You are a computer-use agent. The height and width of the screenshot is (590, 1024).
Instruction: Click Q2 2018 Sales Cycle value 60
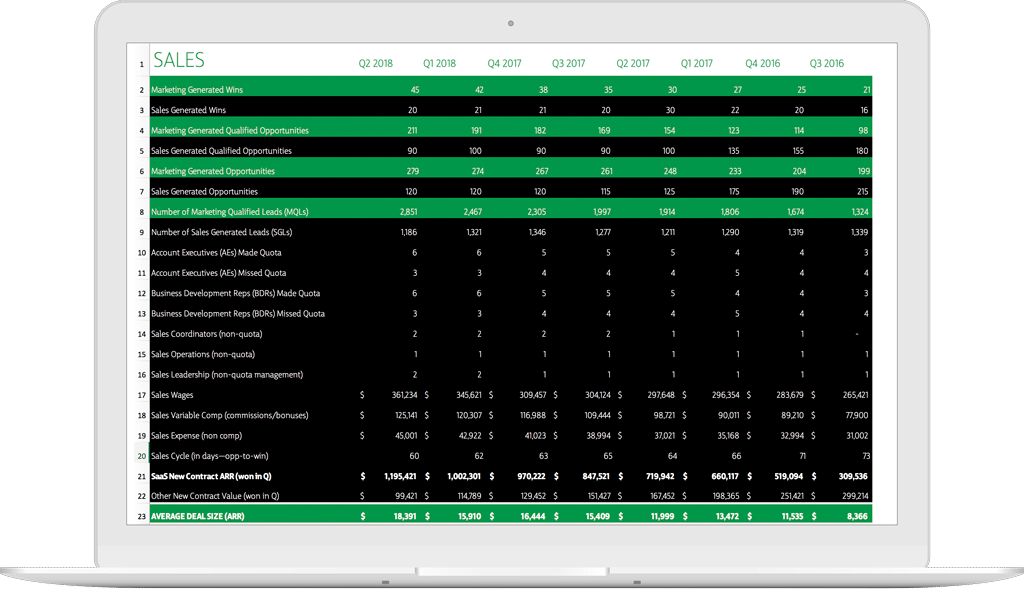[x=414, y=455]
